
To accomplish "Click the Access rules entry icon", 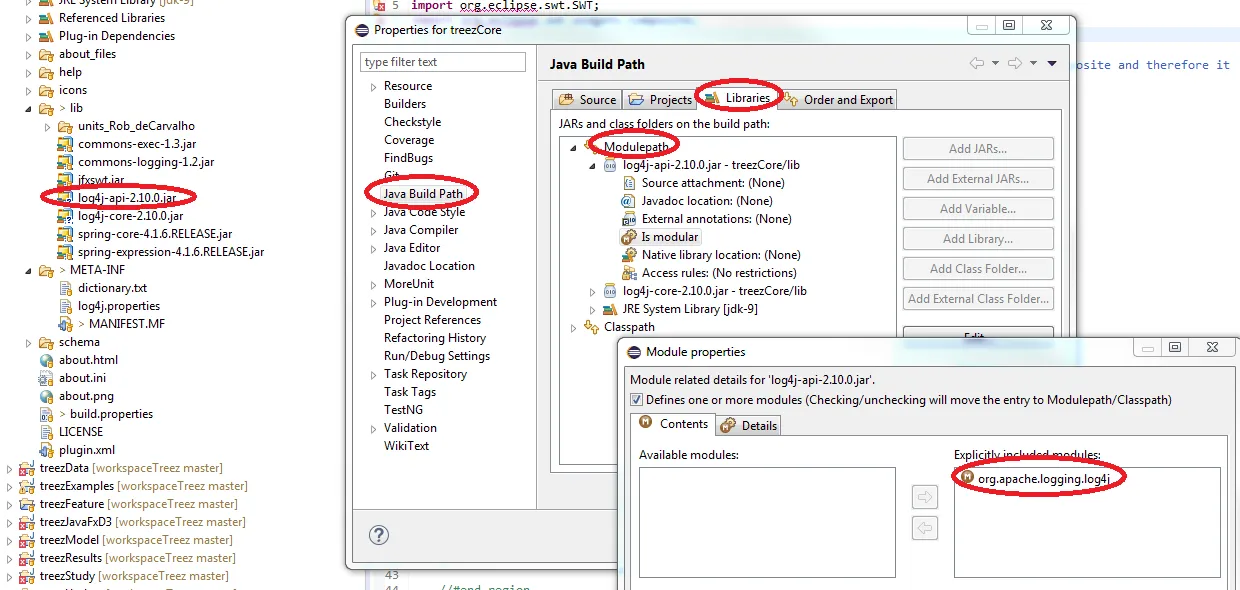I will (628, 273).
